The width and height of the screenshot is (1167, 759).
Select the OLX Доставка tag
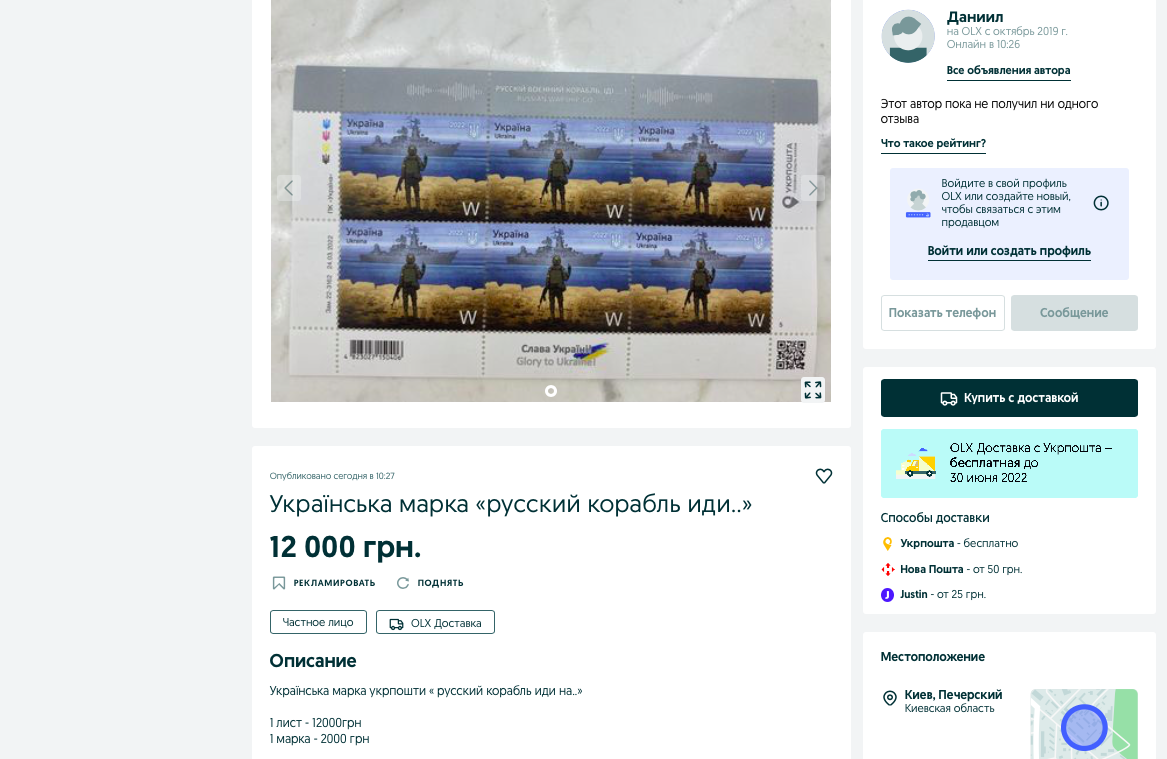[x=435, y=622]
